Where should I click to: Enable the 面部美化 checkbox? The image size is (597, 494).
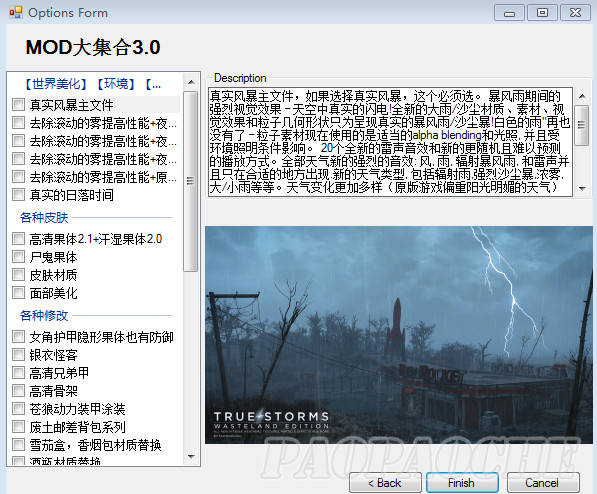(x=18, y=293)
